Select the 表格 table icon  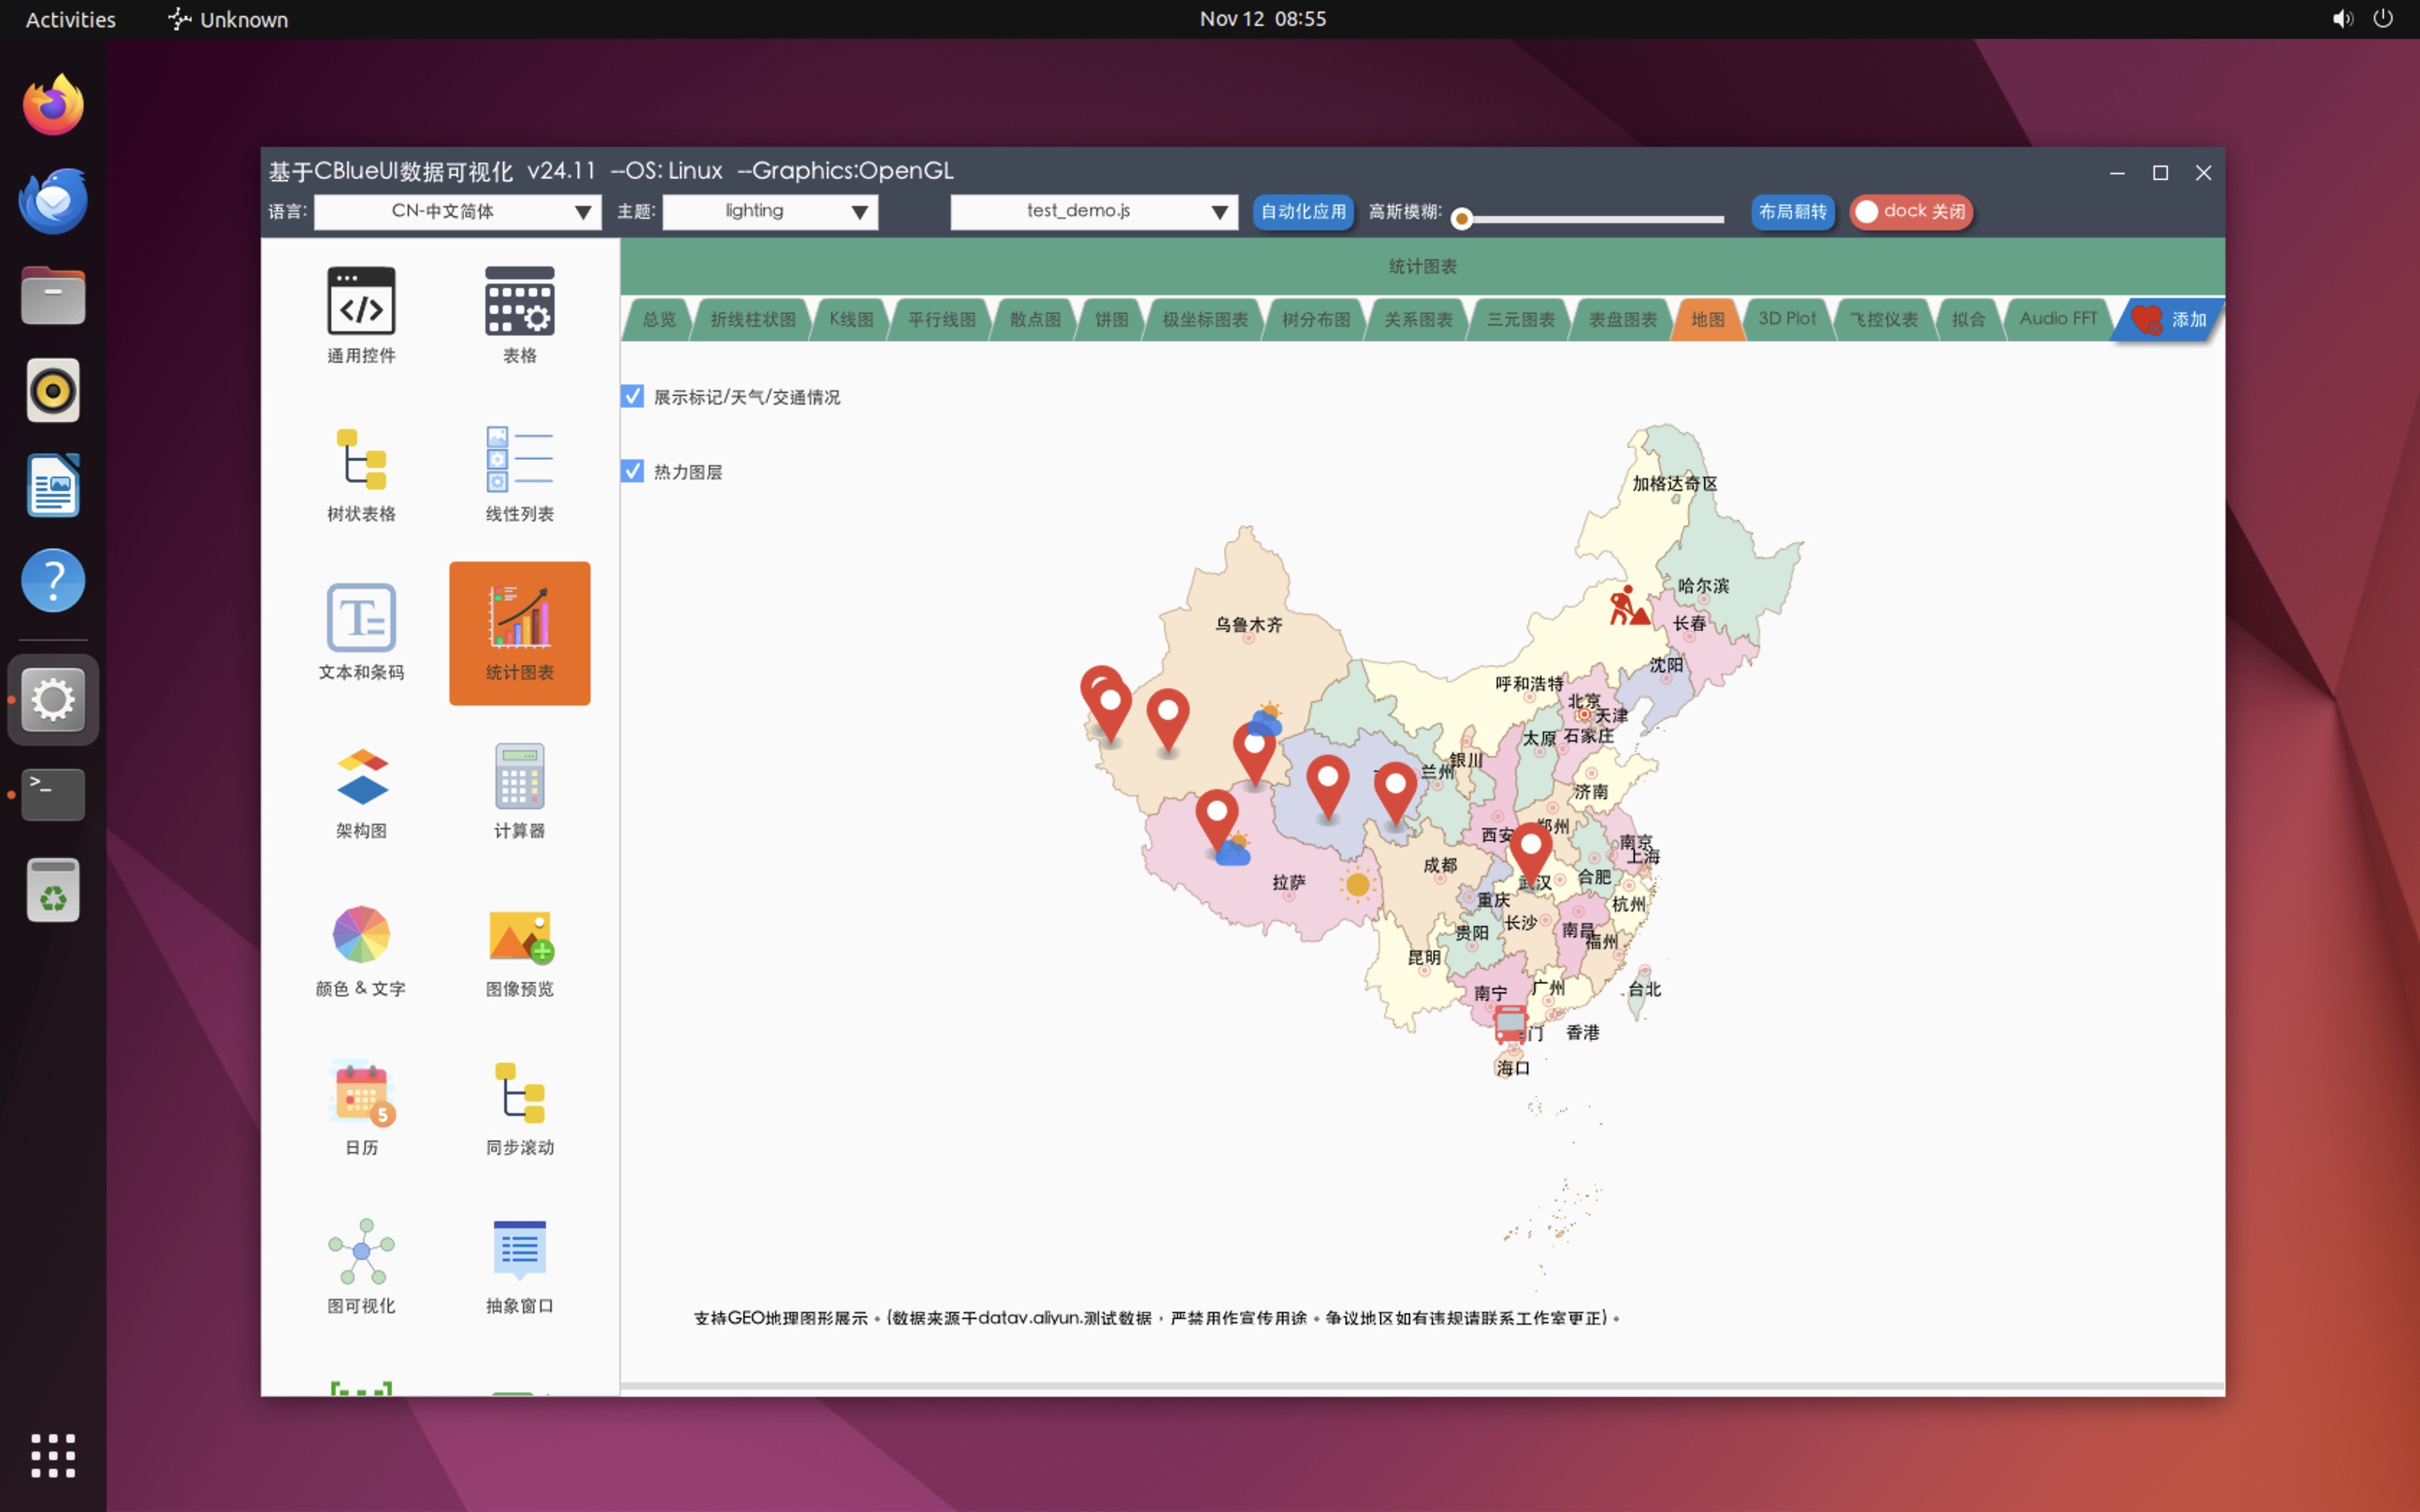(x=519, y=301)
